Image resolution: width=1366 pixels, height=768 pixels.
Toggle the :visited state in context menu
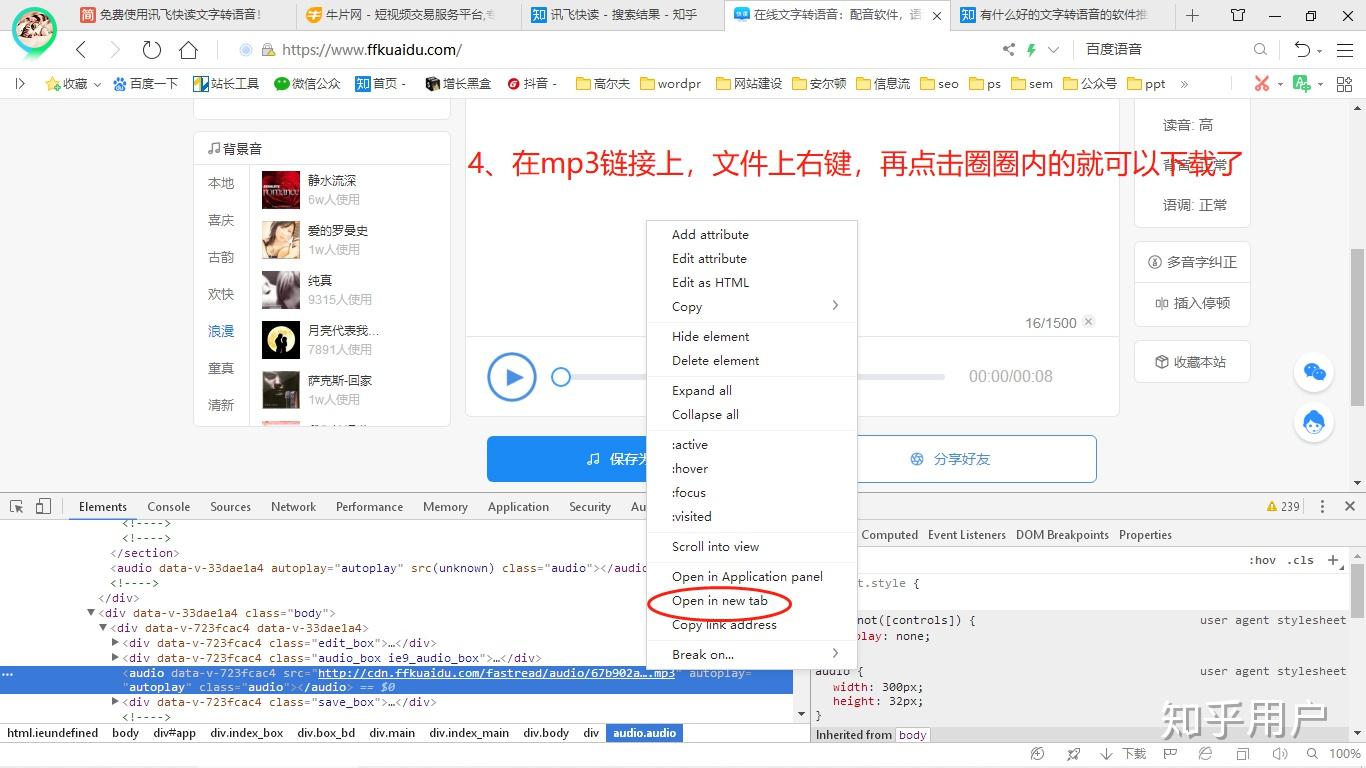(751, 517)
